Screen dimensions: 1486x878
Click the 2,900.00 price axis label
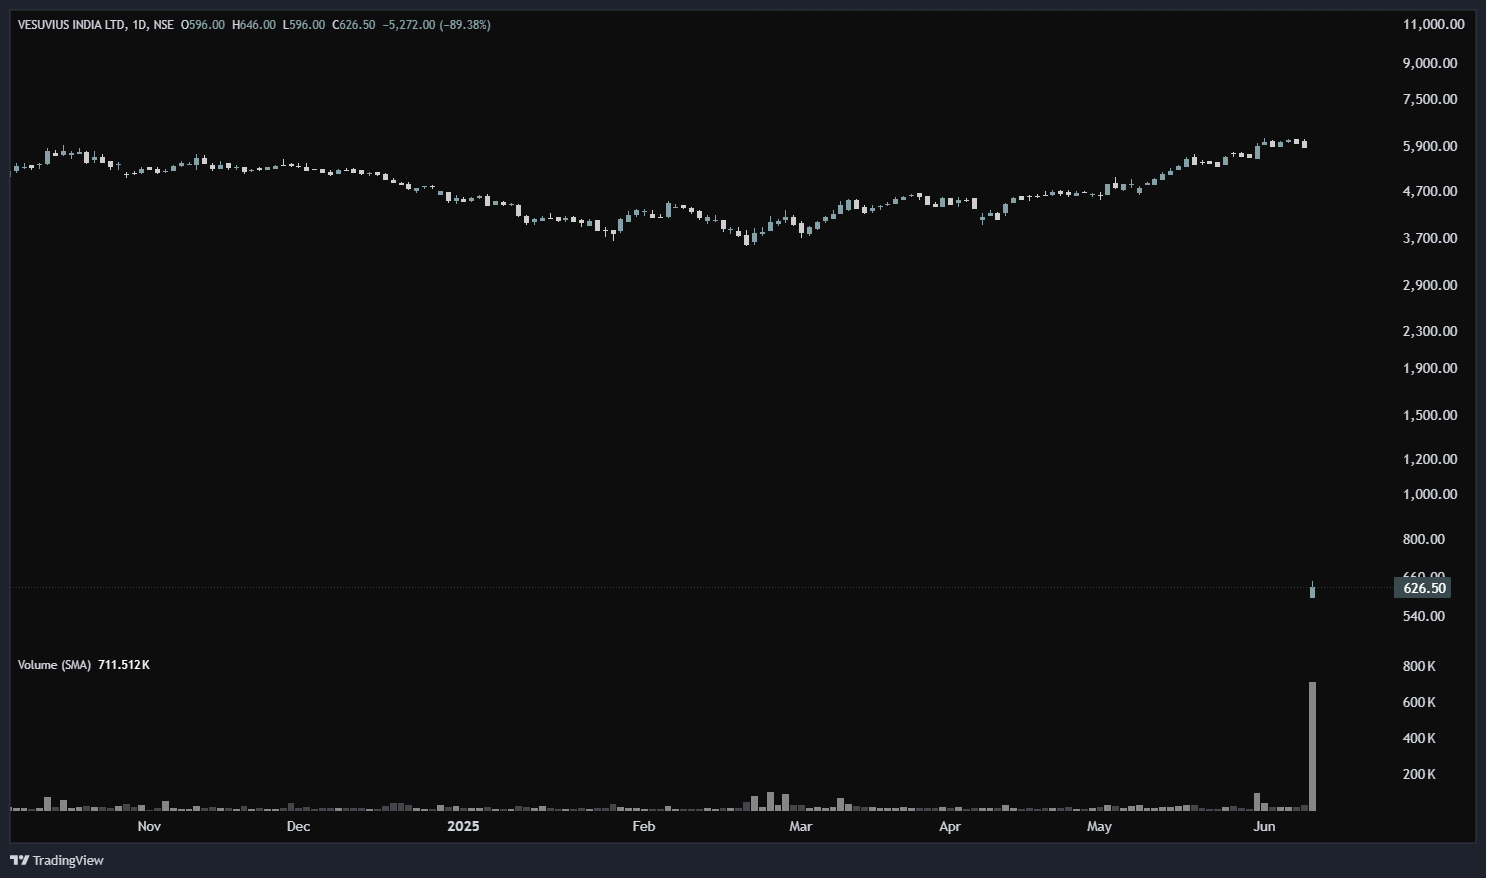[x=1430, y=285]
